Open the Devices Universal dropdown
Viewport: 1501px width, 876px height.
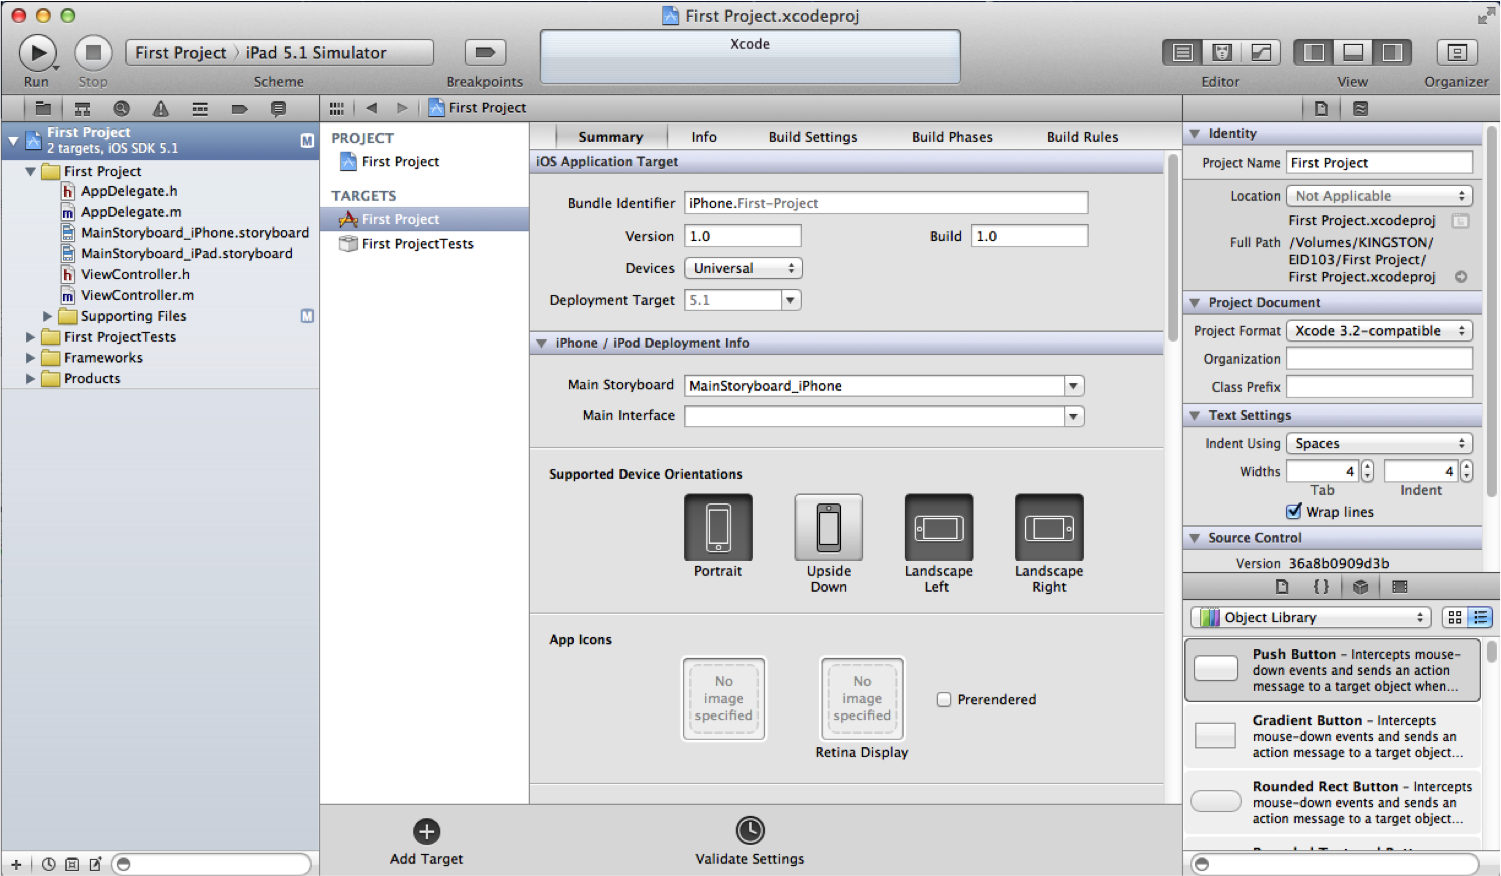(x=743, y=268)
